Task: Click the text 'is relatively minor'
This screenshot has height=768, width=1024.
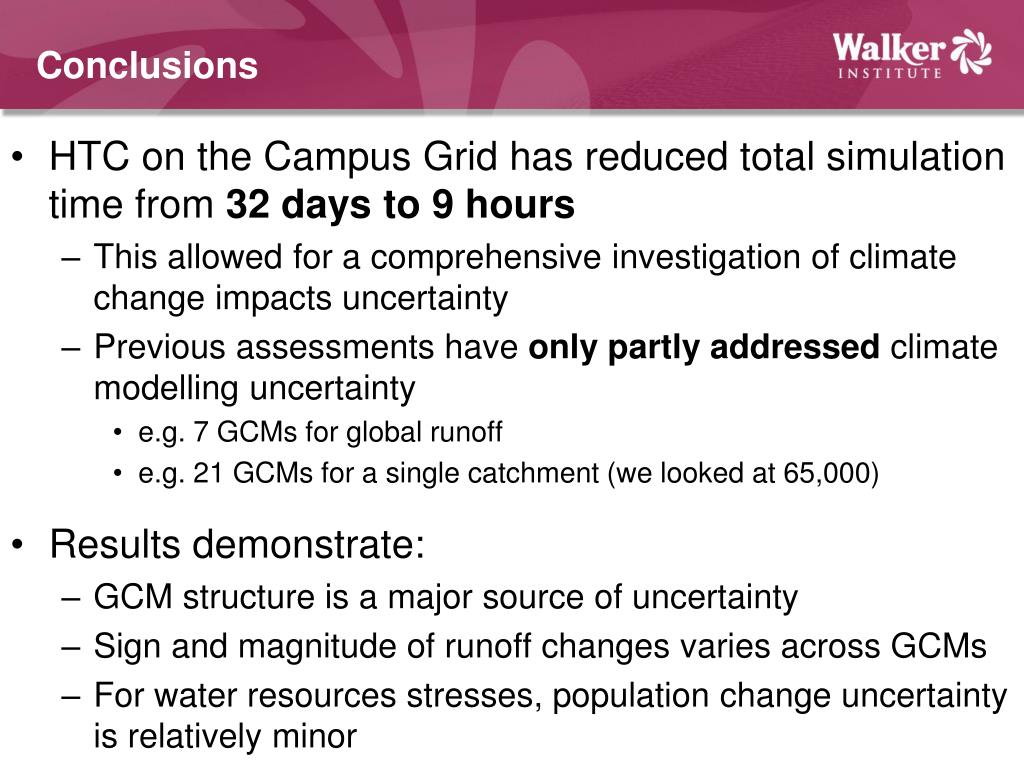Action: click(x=225, y=736)
